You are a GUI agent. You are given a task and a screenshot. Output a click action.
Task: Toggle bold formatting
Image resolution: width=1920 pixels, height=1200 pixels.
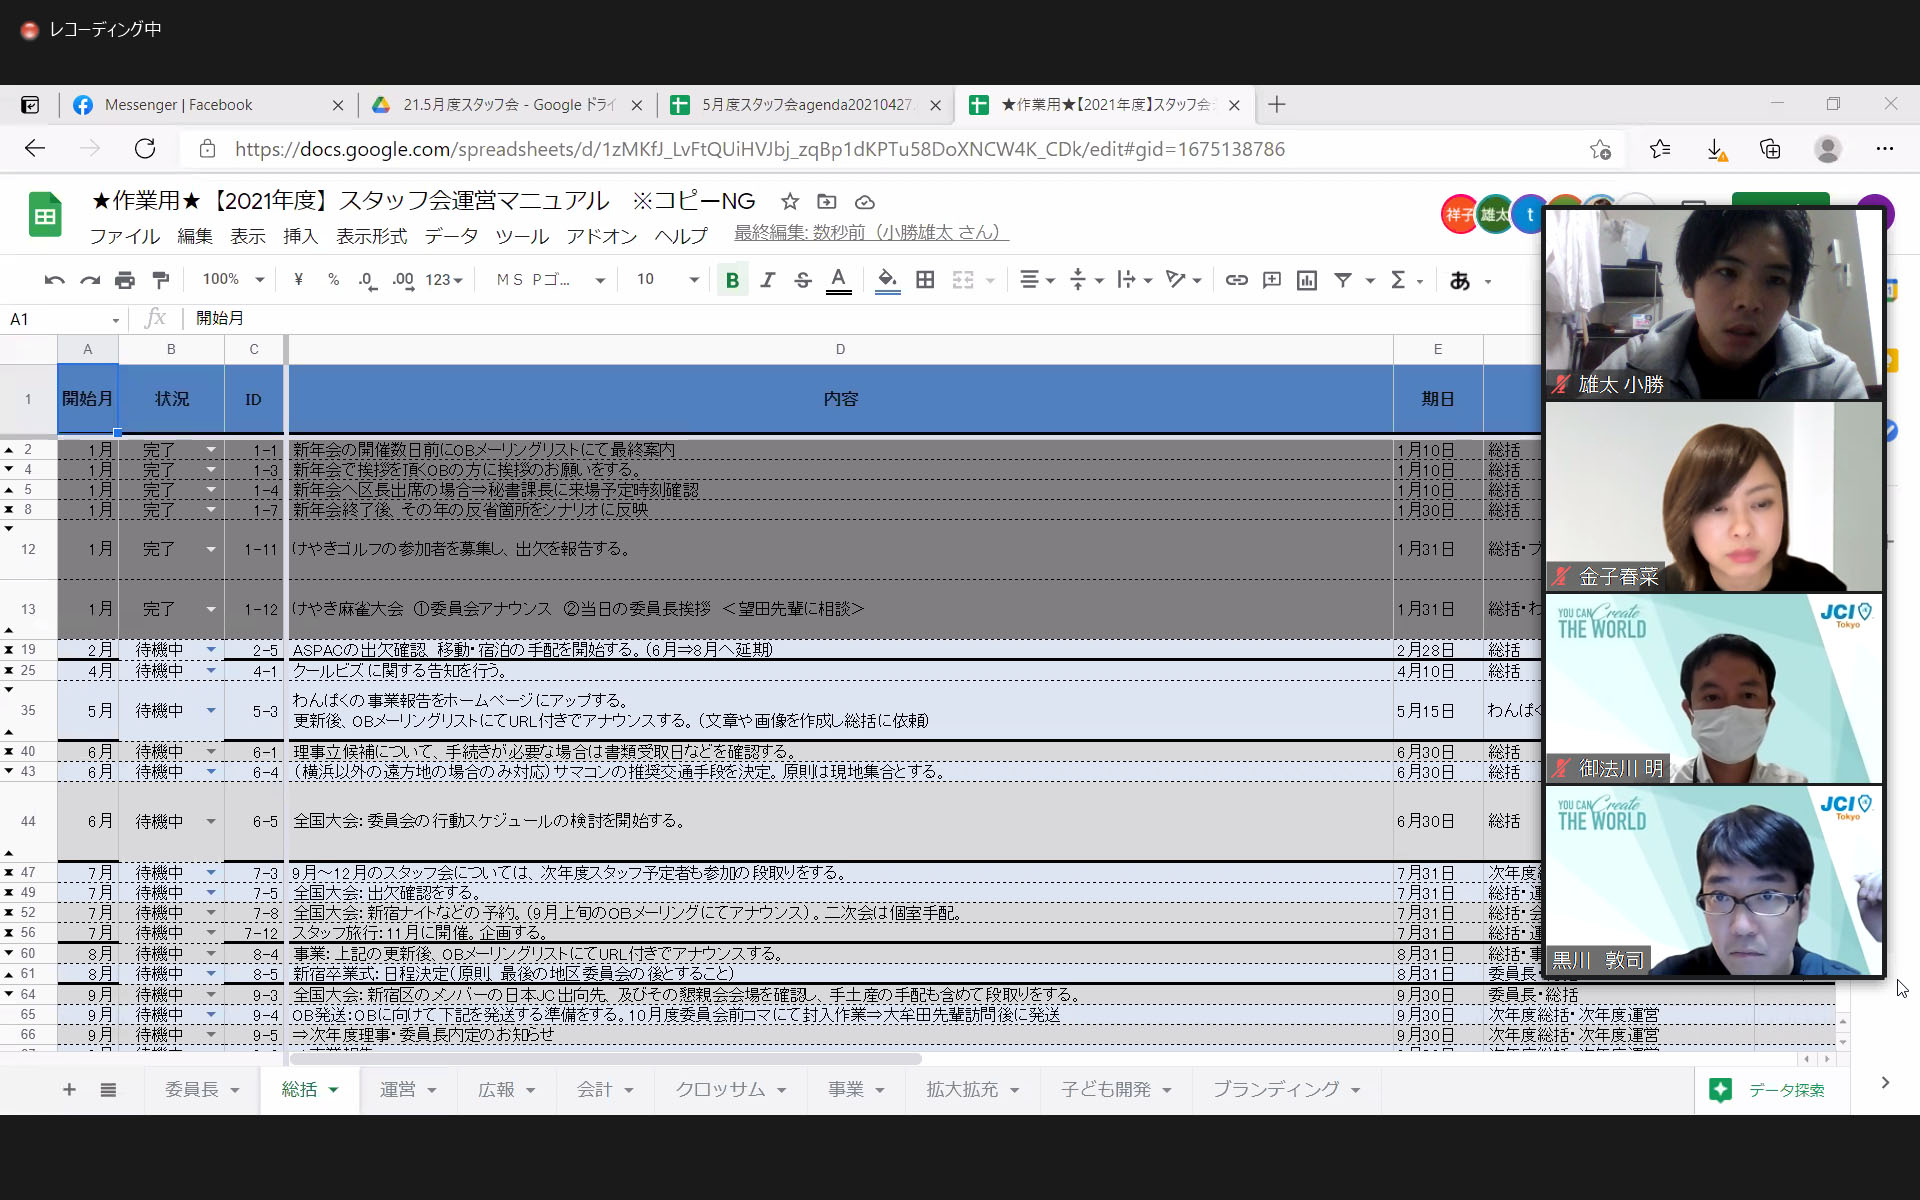click(x=732, y=280)
